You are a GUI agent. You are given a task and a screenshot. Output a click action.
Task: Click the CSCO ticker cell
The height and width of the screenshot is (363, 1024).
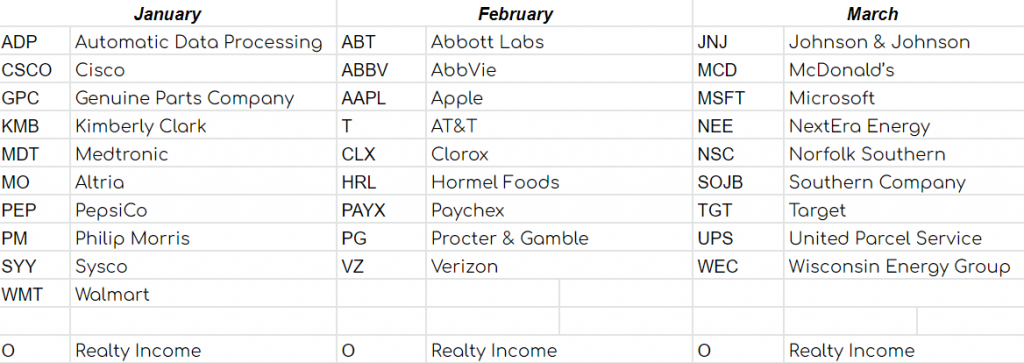pyautogui.click(x=35, y=70)
